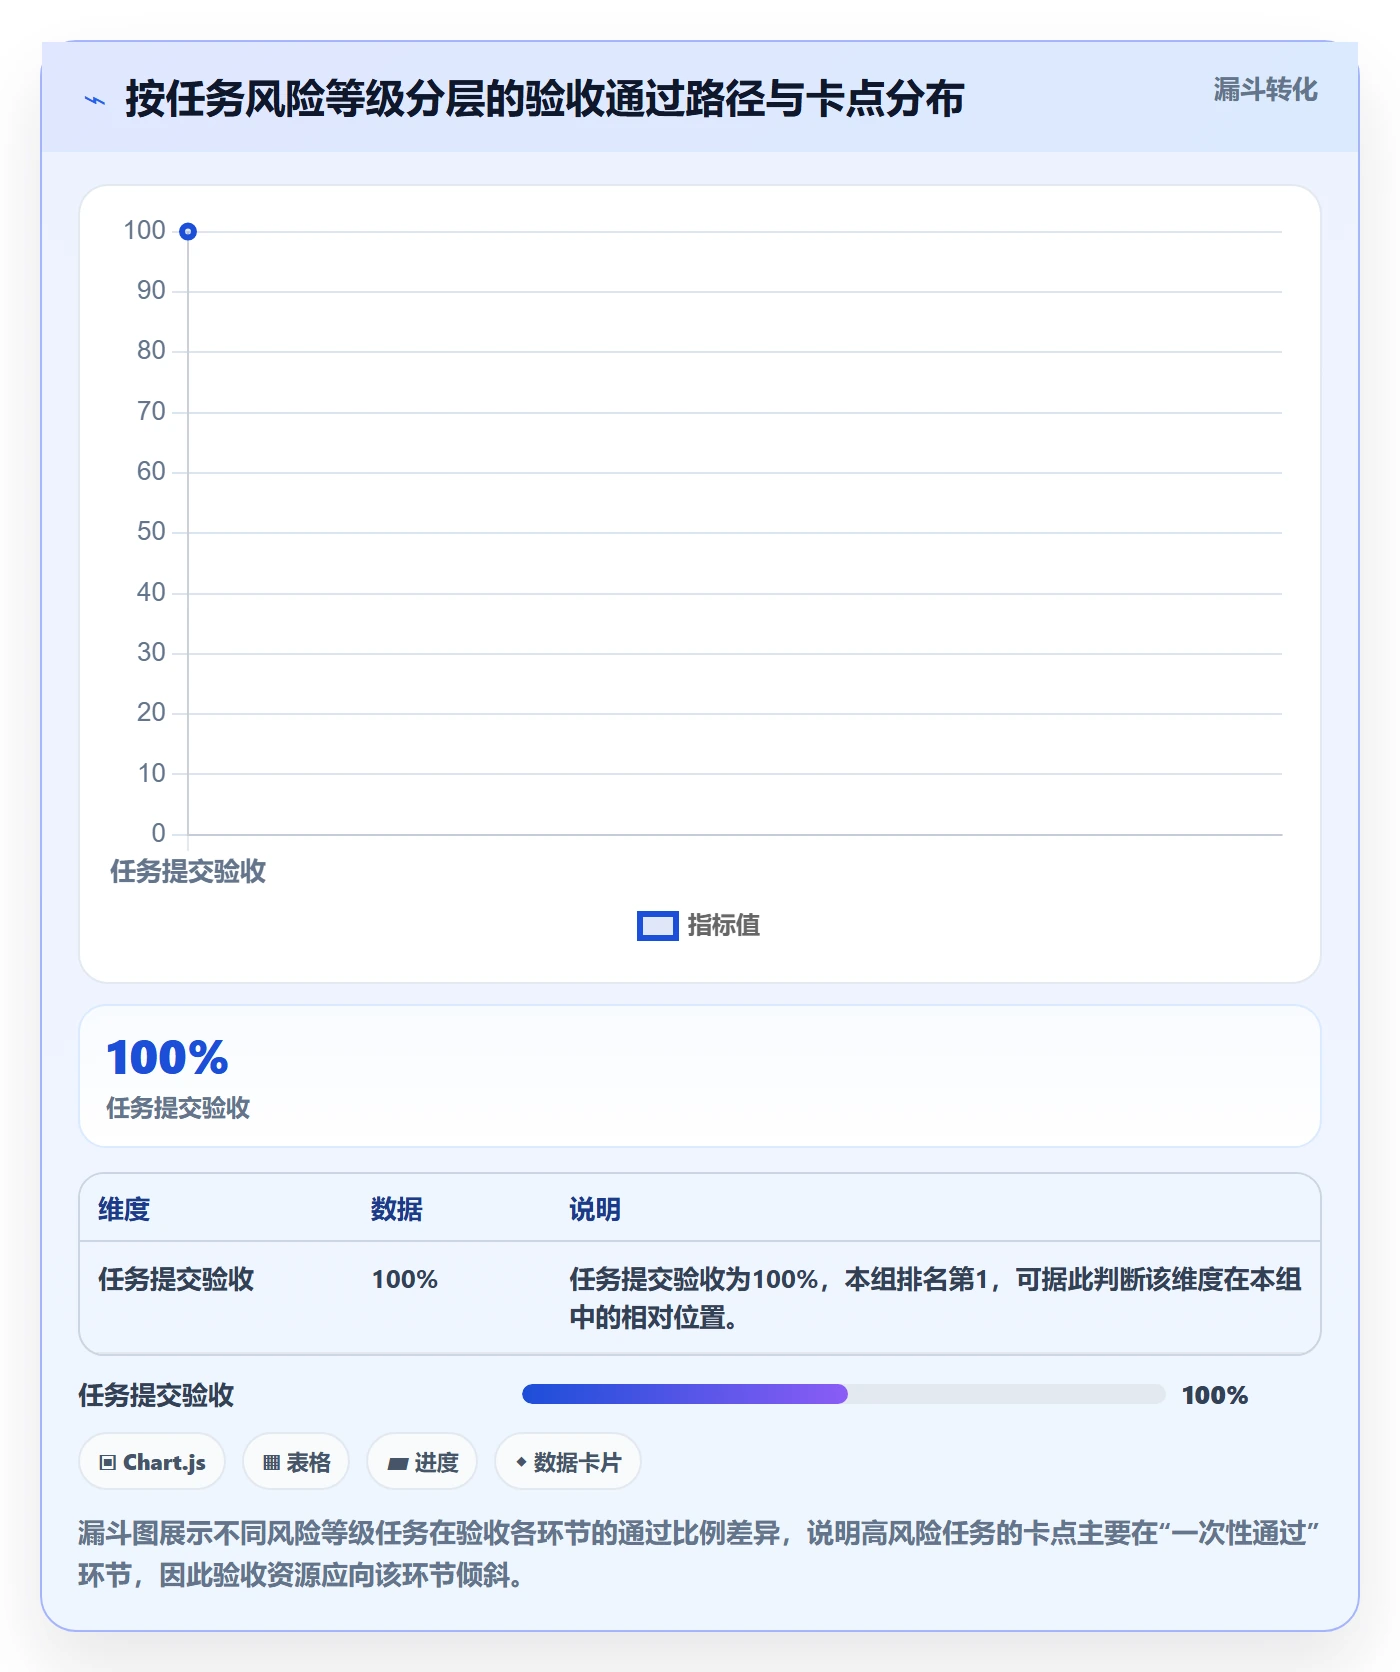Toggle the 指标值 legend swatch

tap(658, 926)
